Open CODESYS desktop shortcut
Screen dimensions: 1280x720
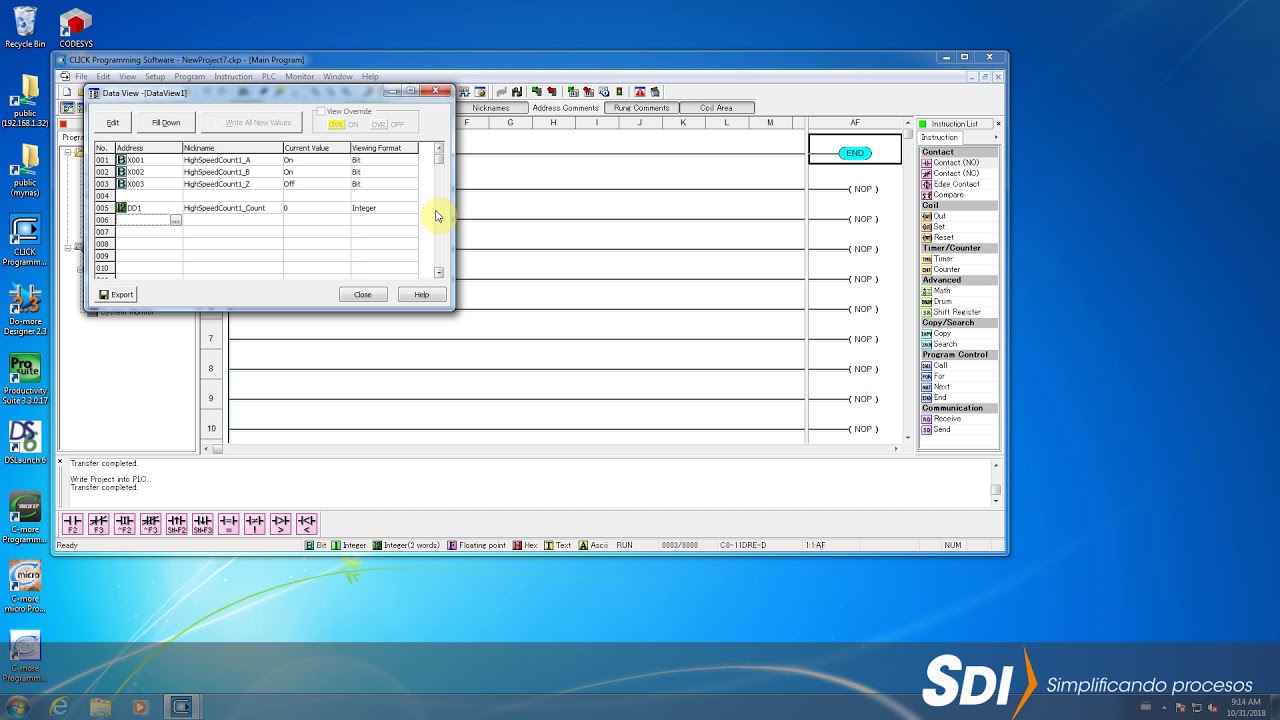(76, 28)
